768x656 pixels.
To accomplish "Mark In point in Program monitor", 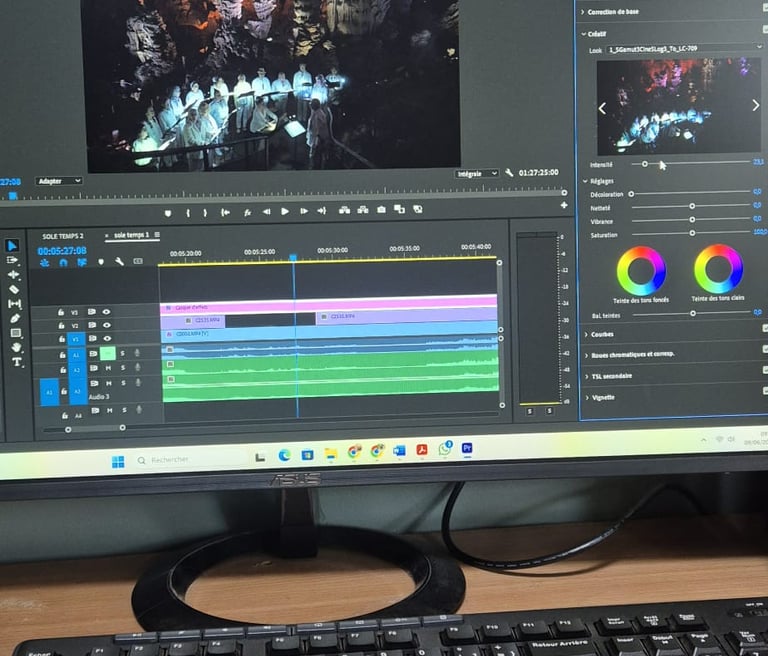I will tap(188, 213).
